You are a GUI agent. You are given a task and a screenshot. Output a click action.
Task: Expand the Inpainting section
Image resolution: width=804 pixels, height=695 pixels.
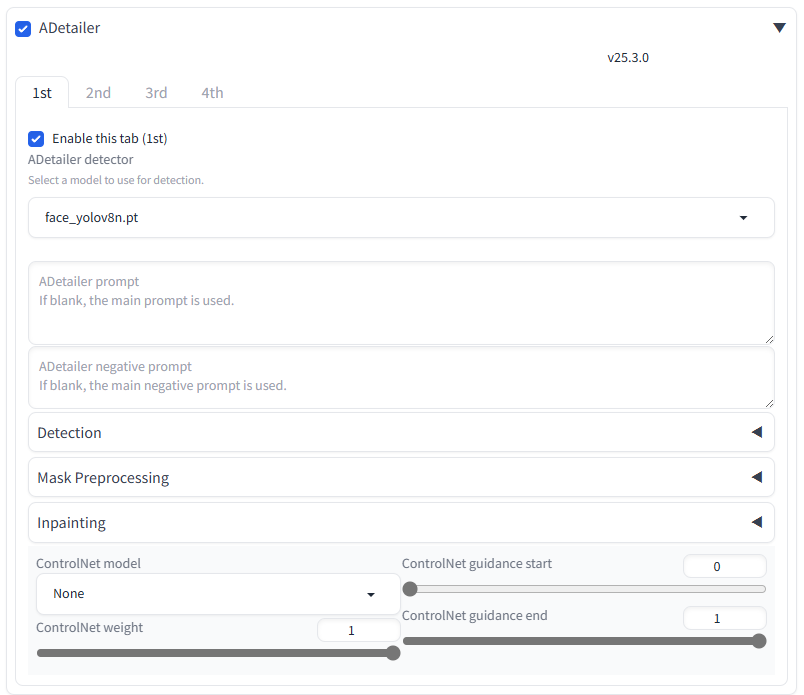coord(401,523)
